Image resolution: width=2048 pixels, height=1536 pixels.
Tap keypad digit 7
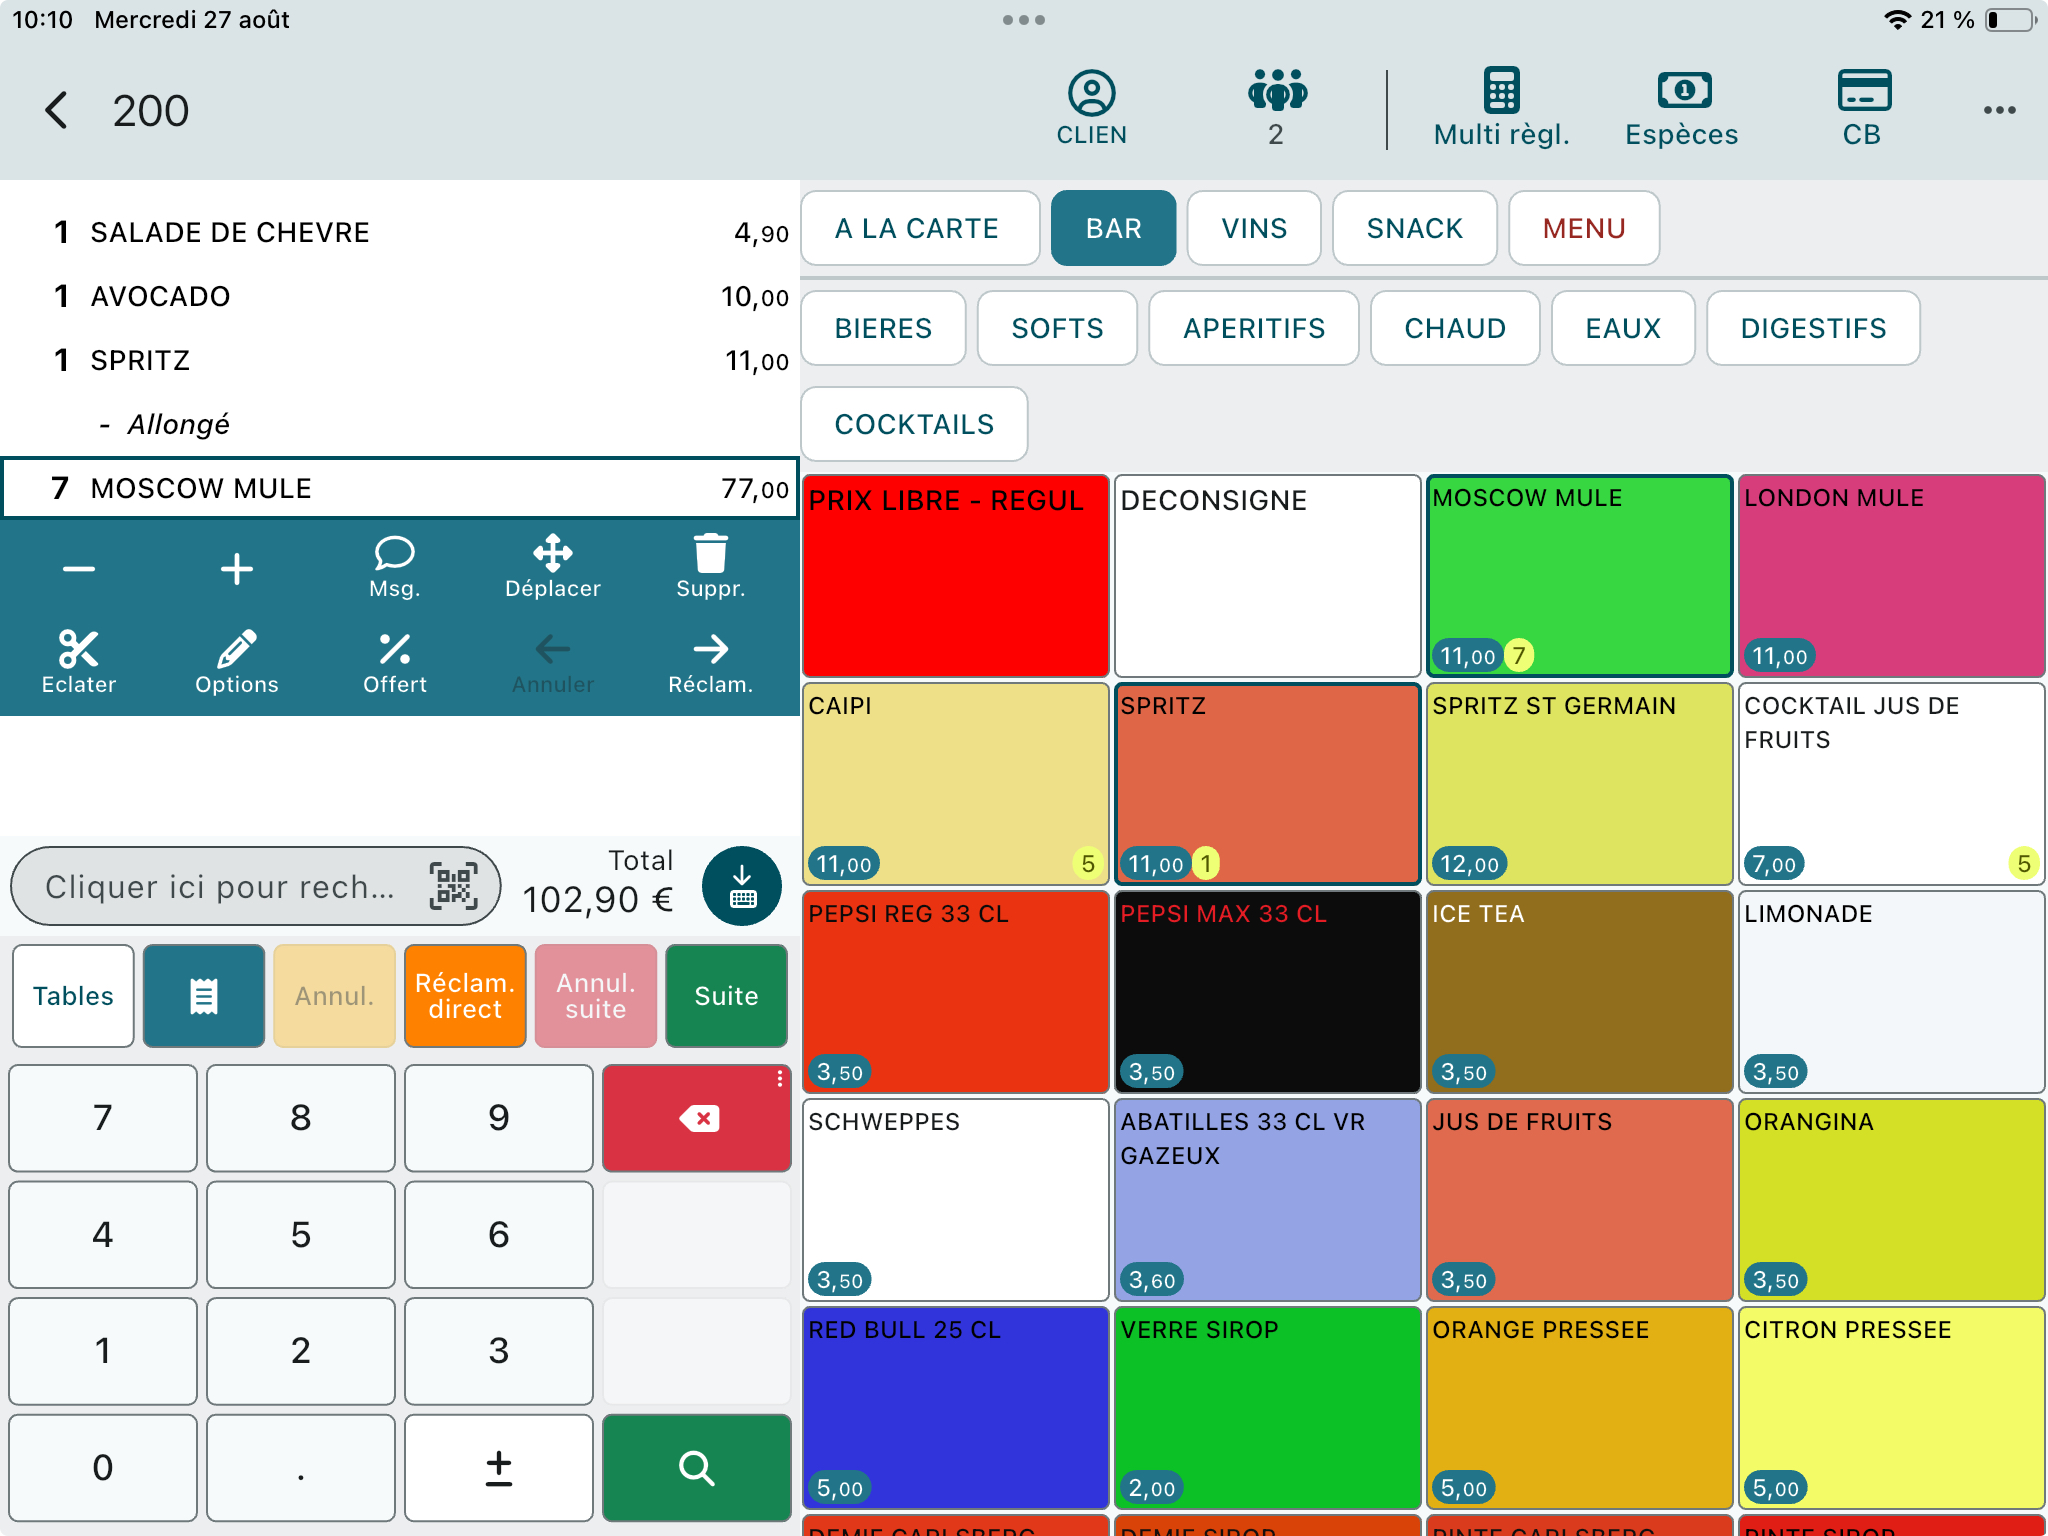(103, 1118)
